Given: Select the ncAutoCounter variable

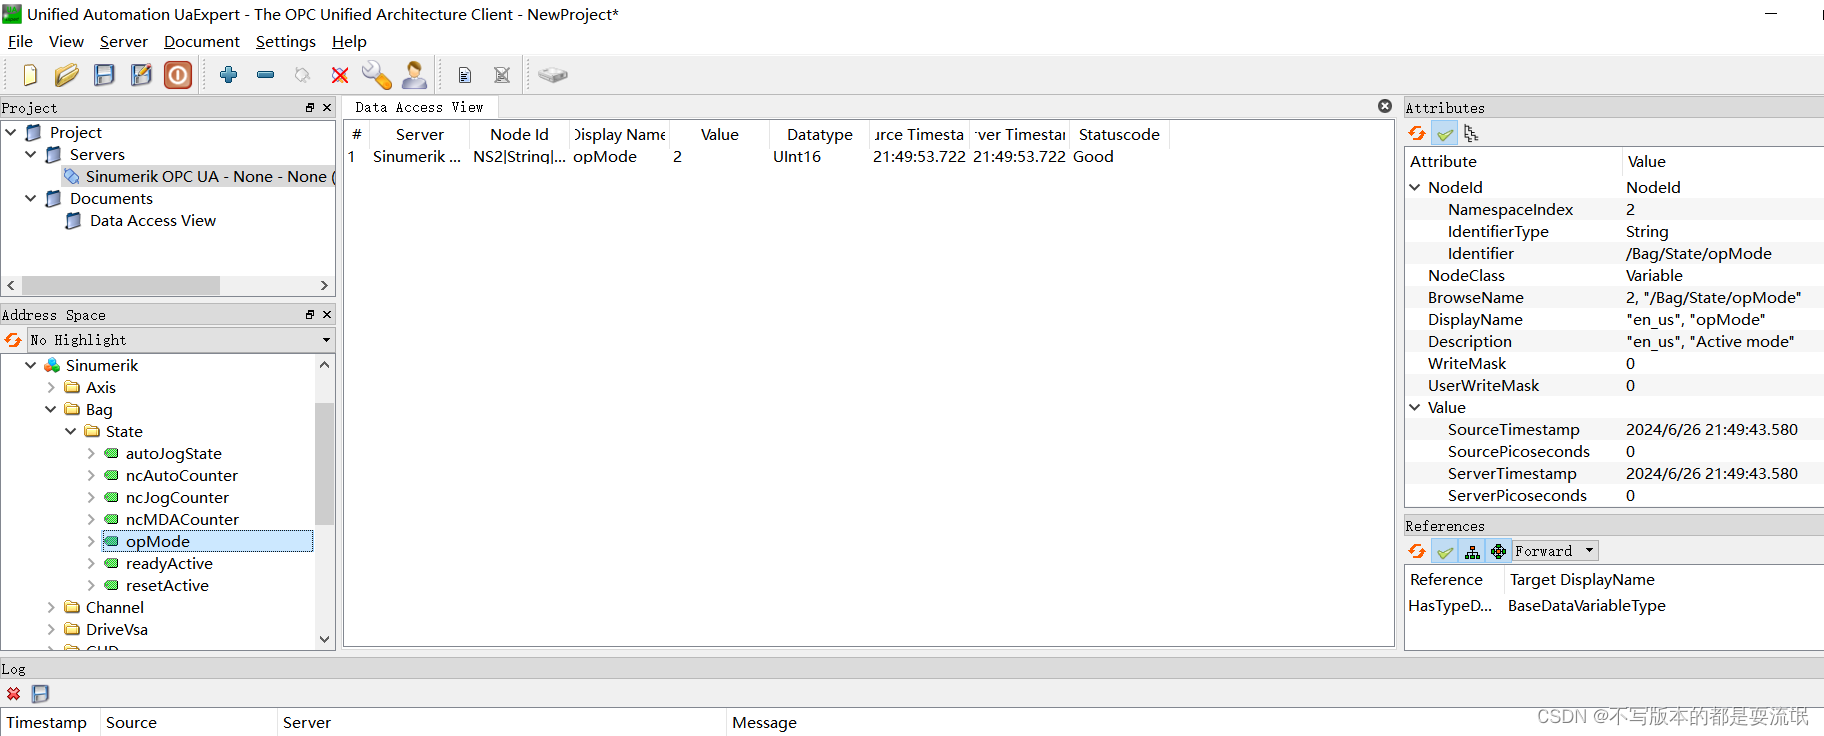Looking at the screenshot, I should (181, 475).
